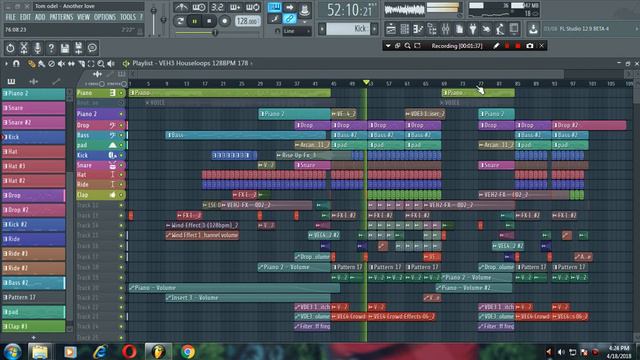Click the tempo tapper person icon
This screenshot has width=640, height=360.
tap(500, 29)
